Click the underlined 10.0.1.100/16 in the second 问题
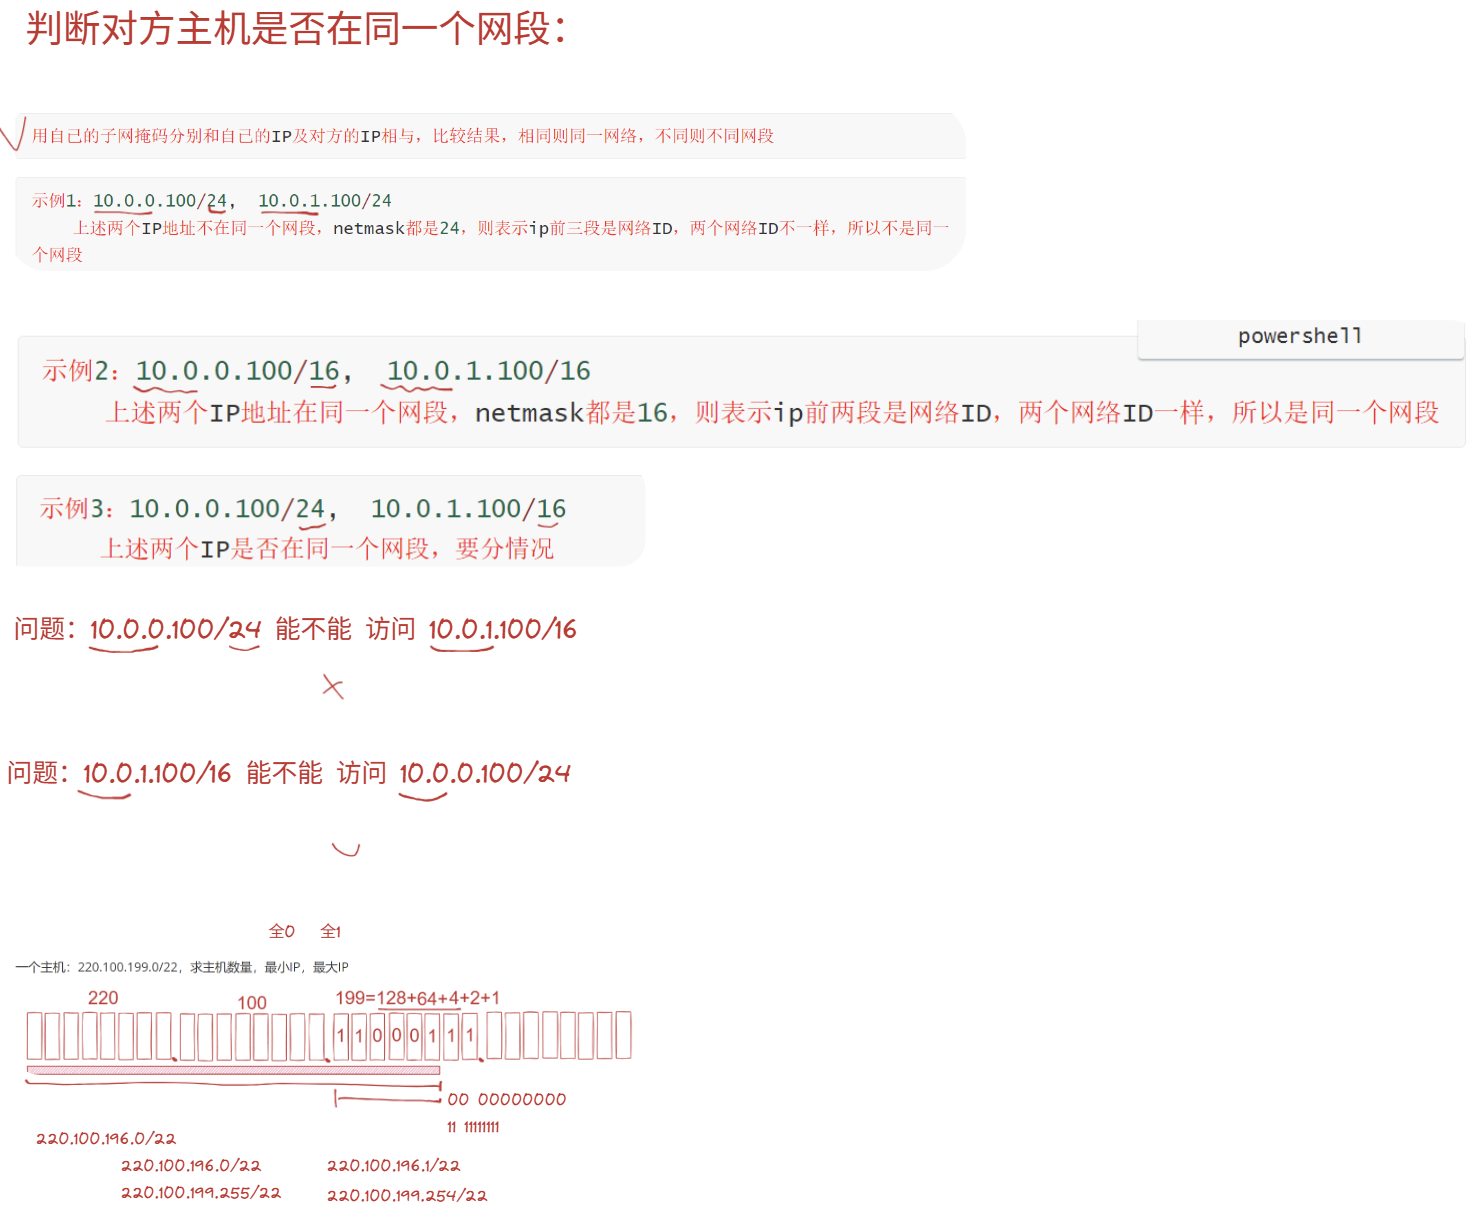The height and width of the screenshot is (1228, 1482). tap(155, 772)
